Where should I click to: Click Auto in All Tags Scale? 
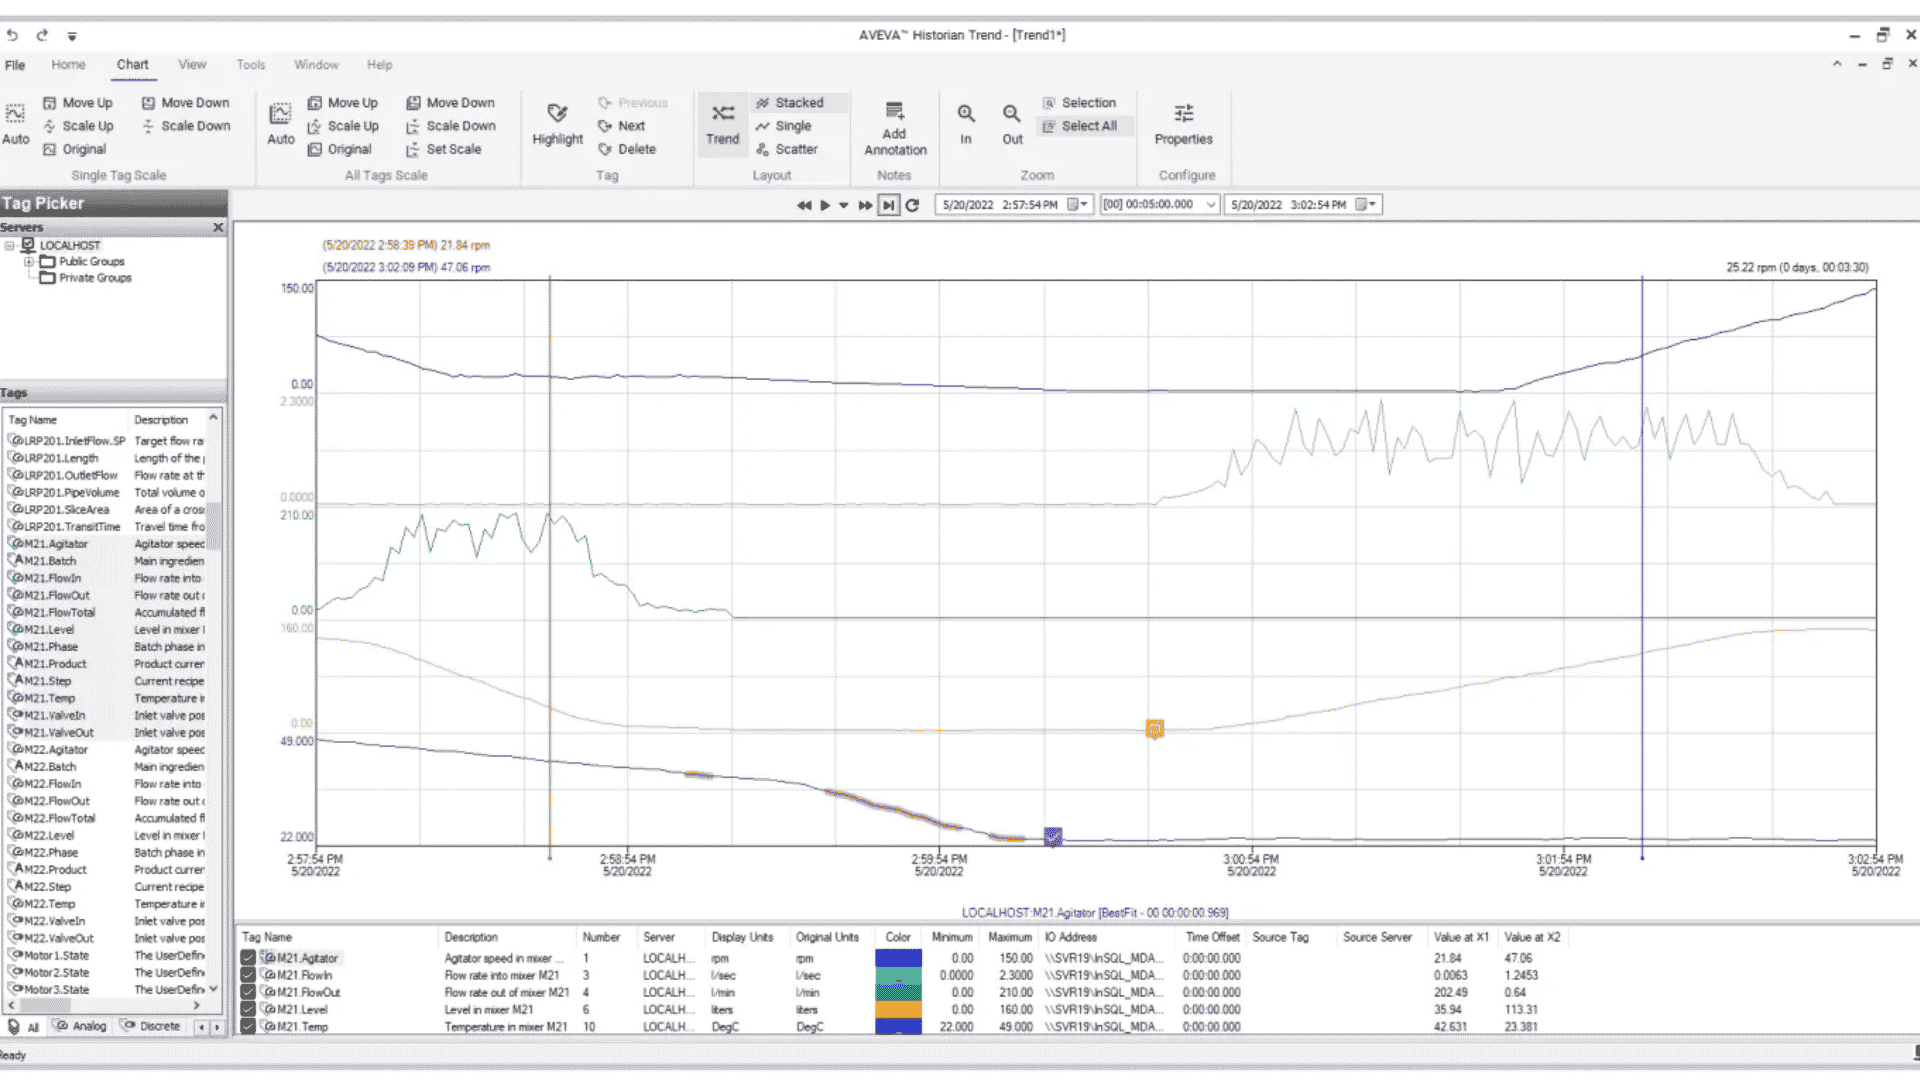click(280, 113)
